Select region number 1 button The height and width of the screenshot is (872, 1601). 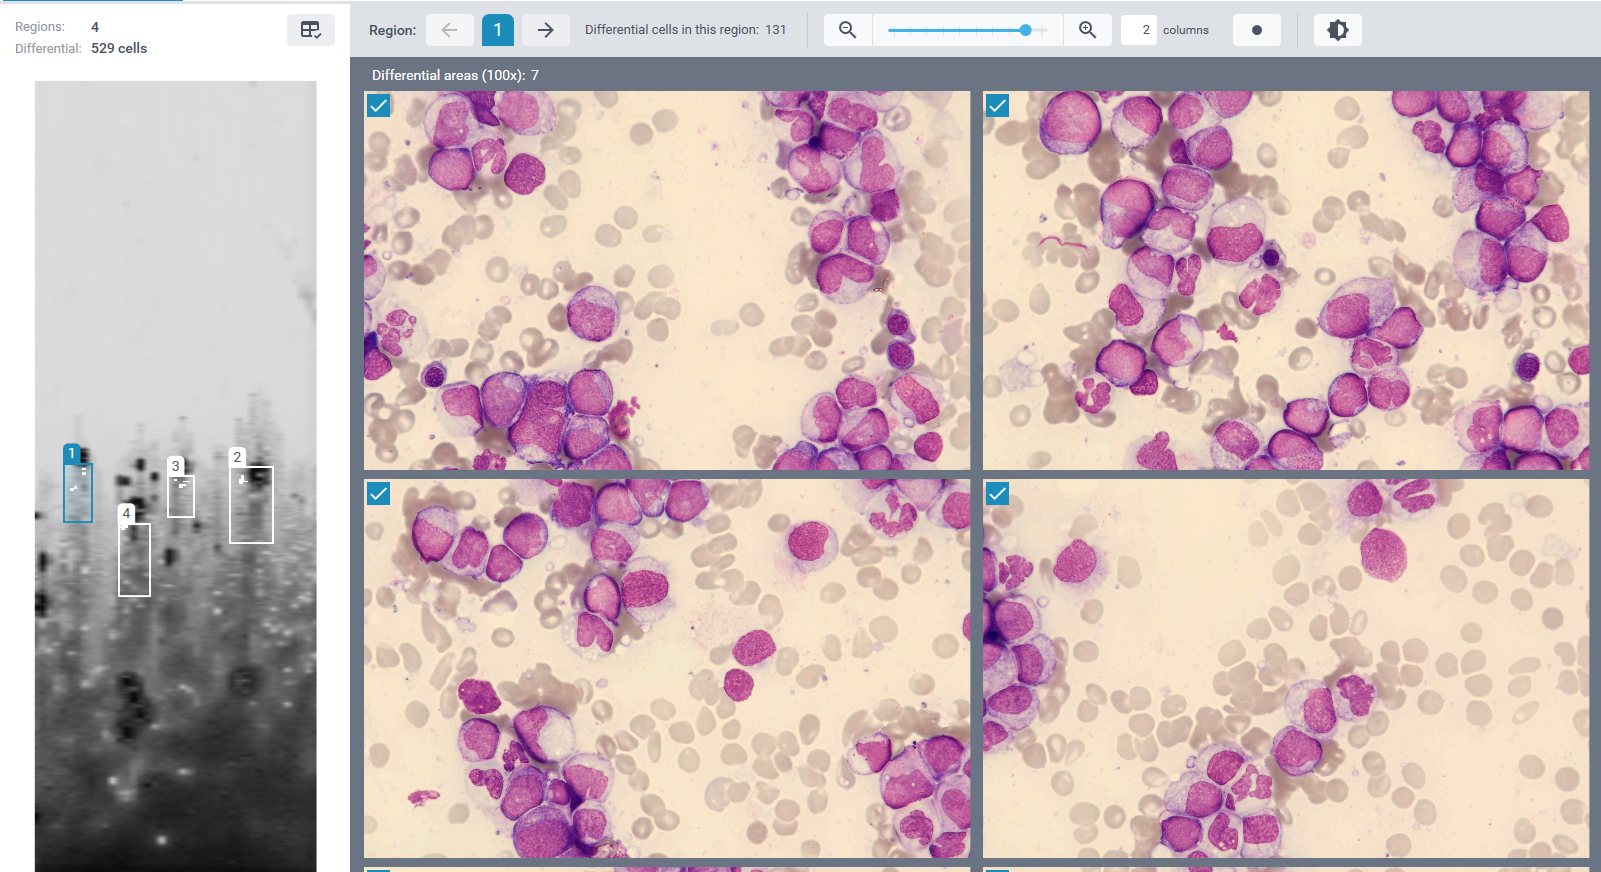coord(498,30)
